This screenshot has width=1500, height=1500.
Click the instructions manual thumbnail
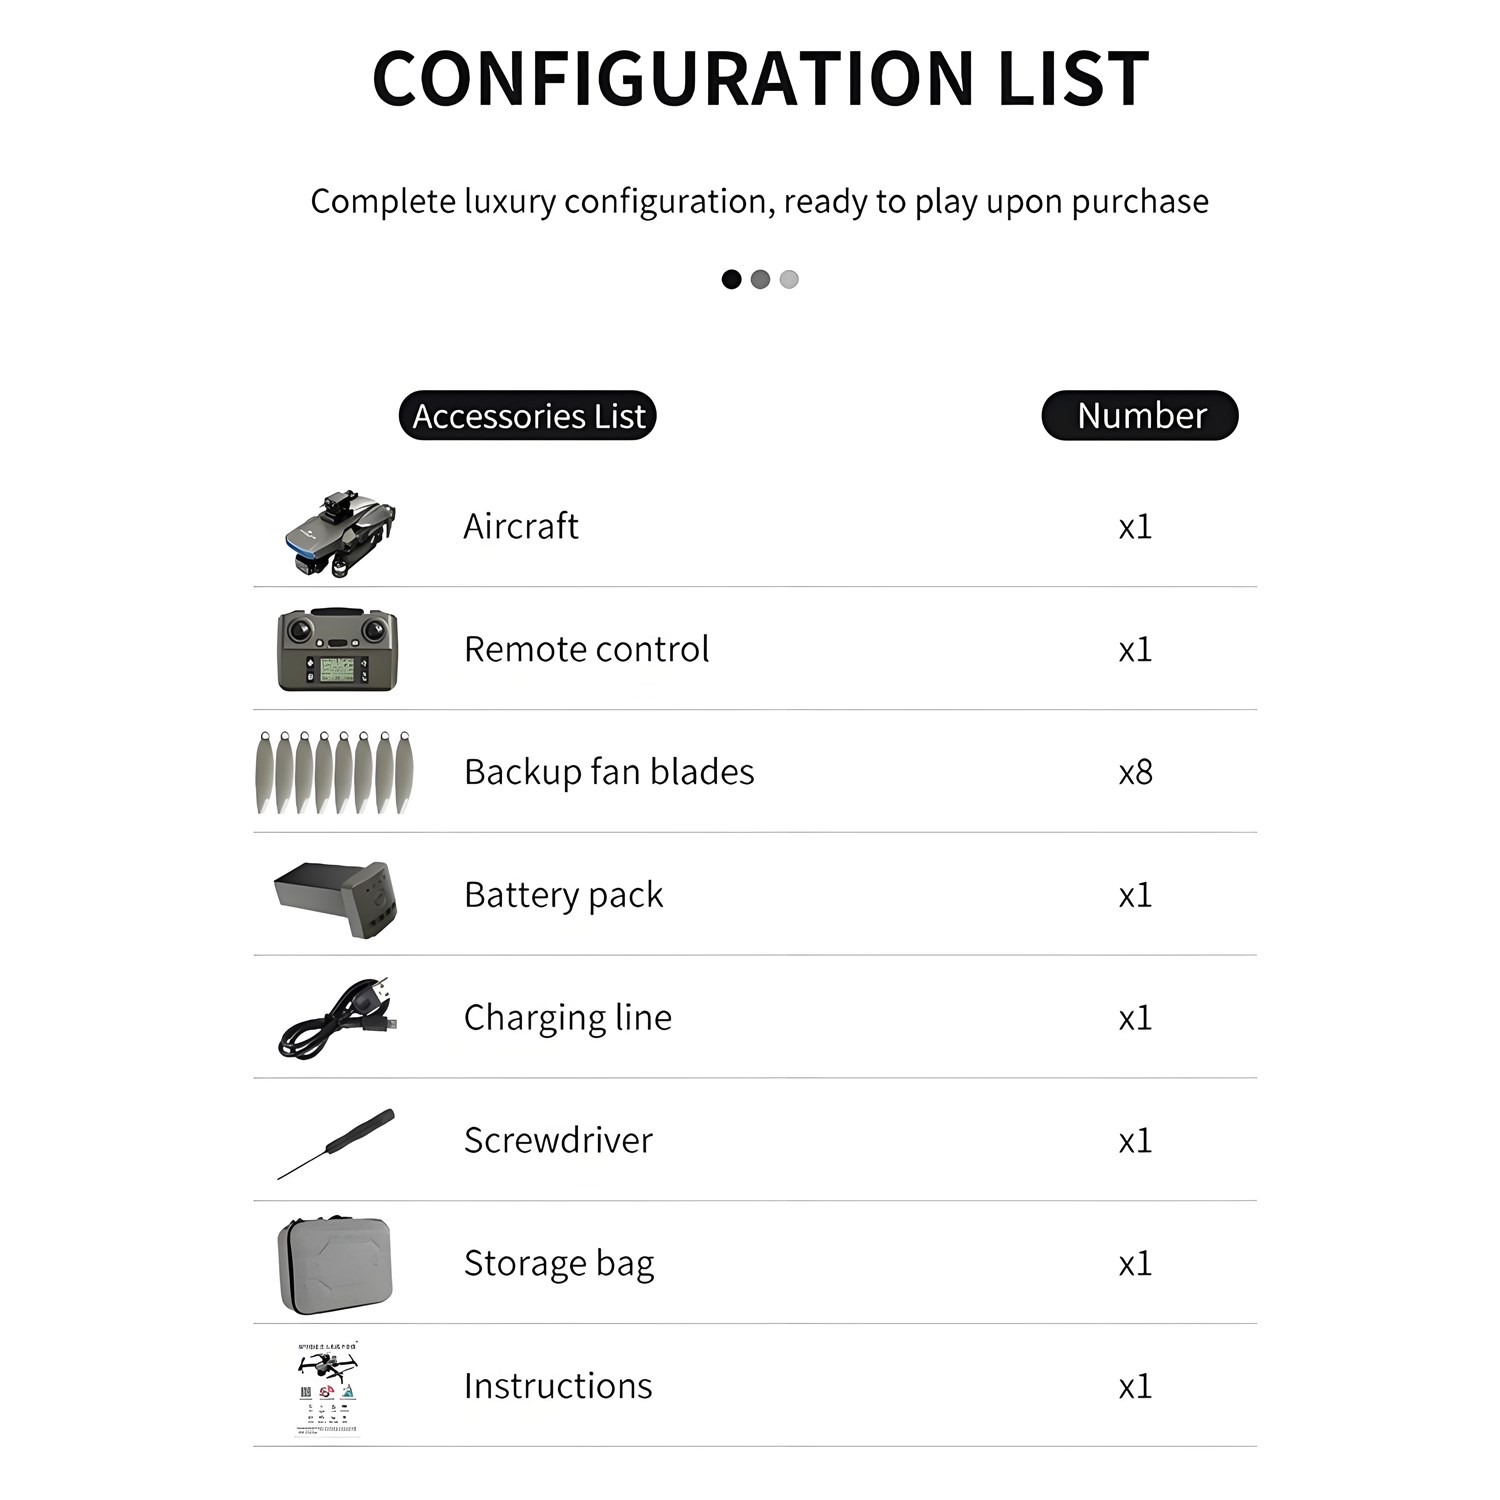pyautogui.click(x=328, y=1388)
